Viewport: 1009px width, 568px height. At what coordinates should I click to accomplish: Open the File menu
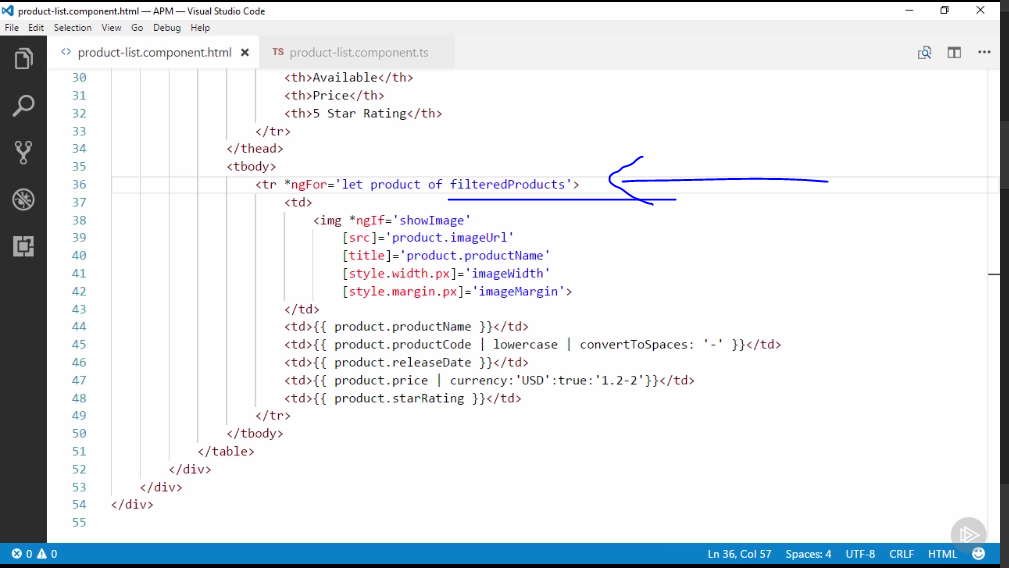point(12,28)
